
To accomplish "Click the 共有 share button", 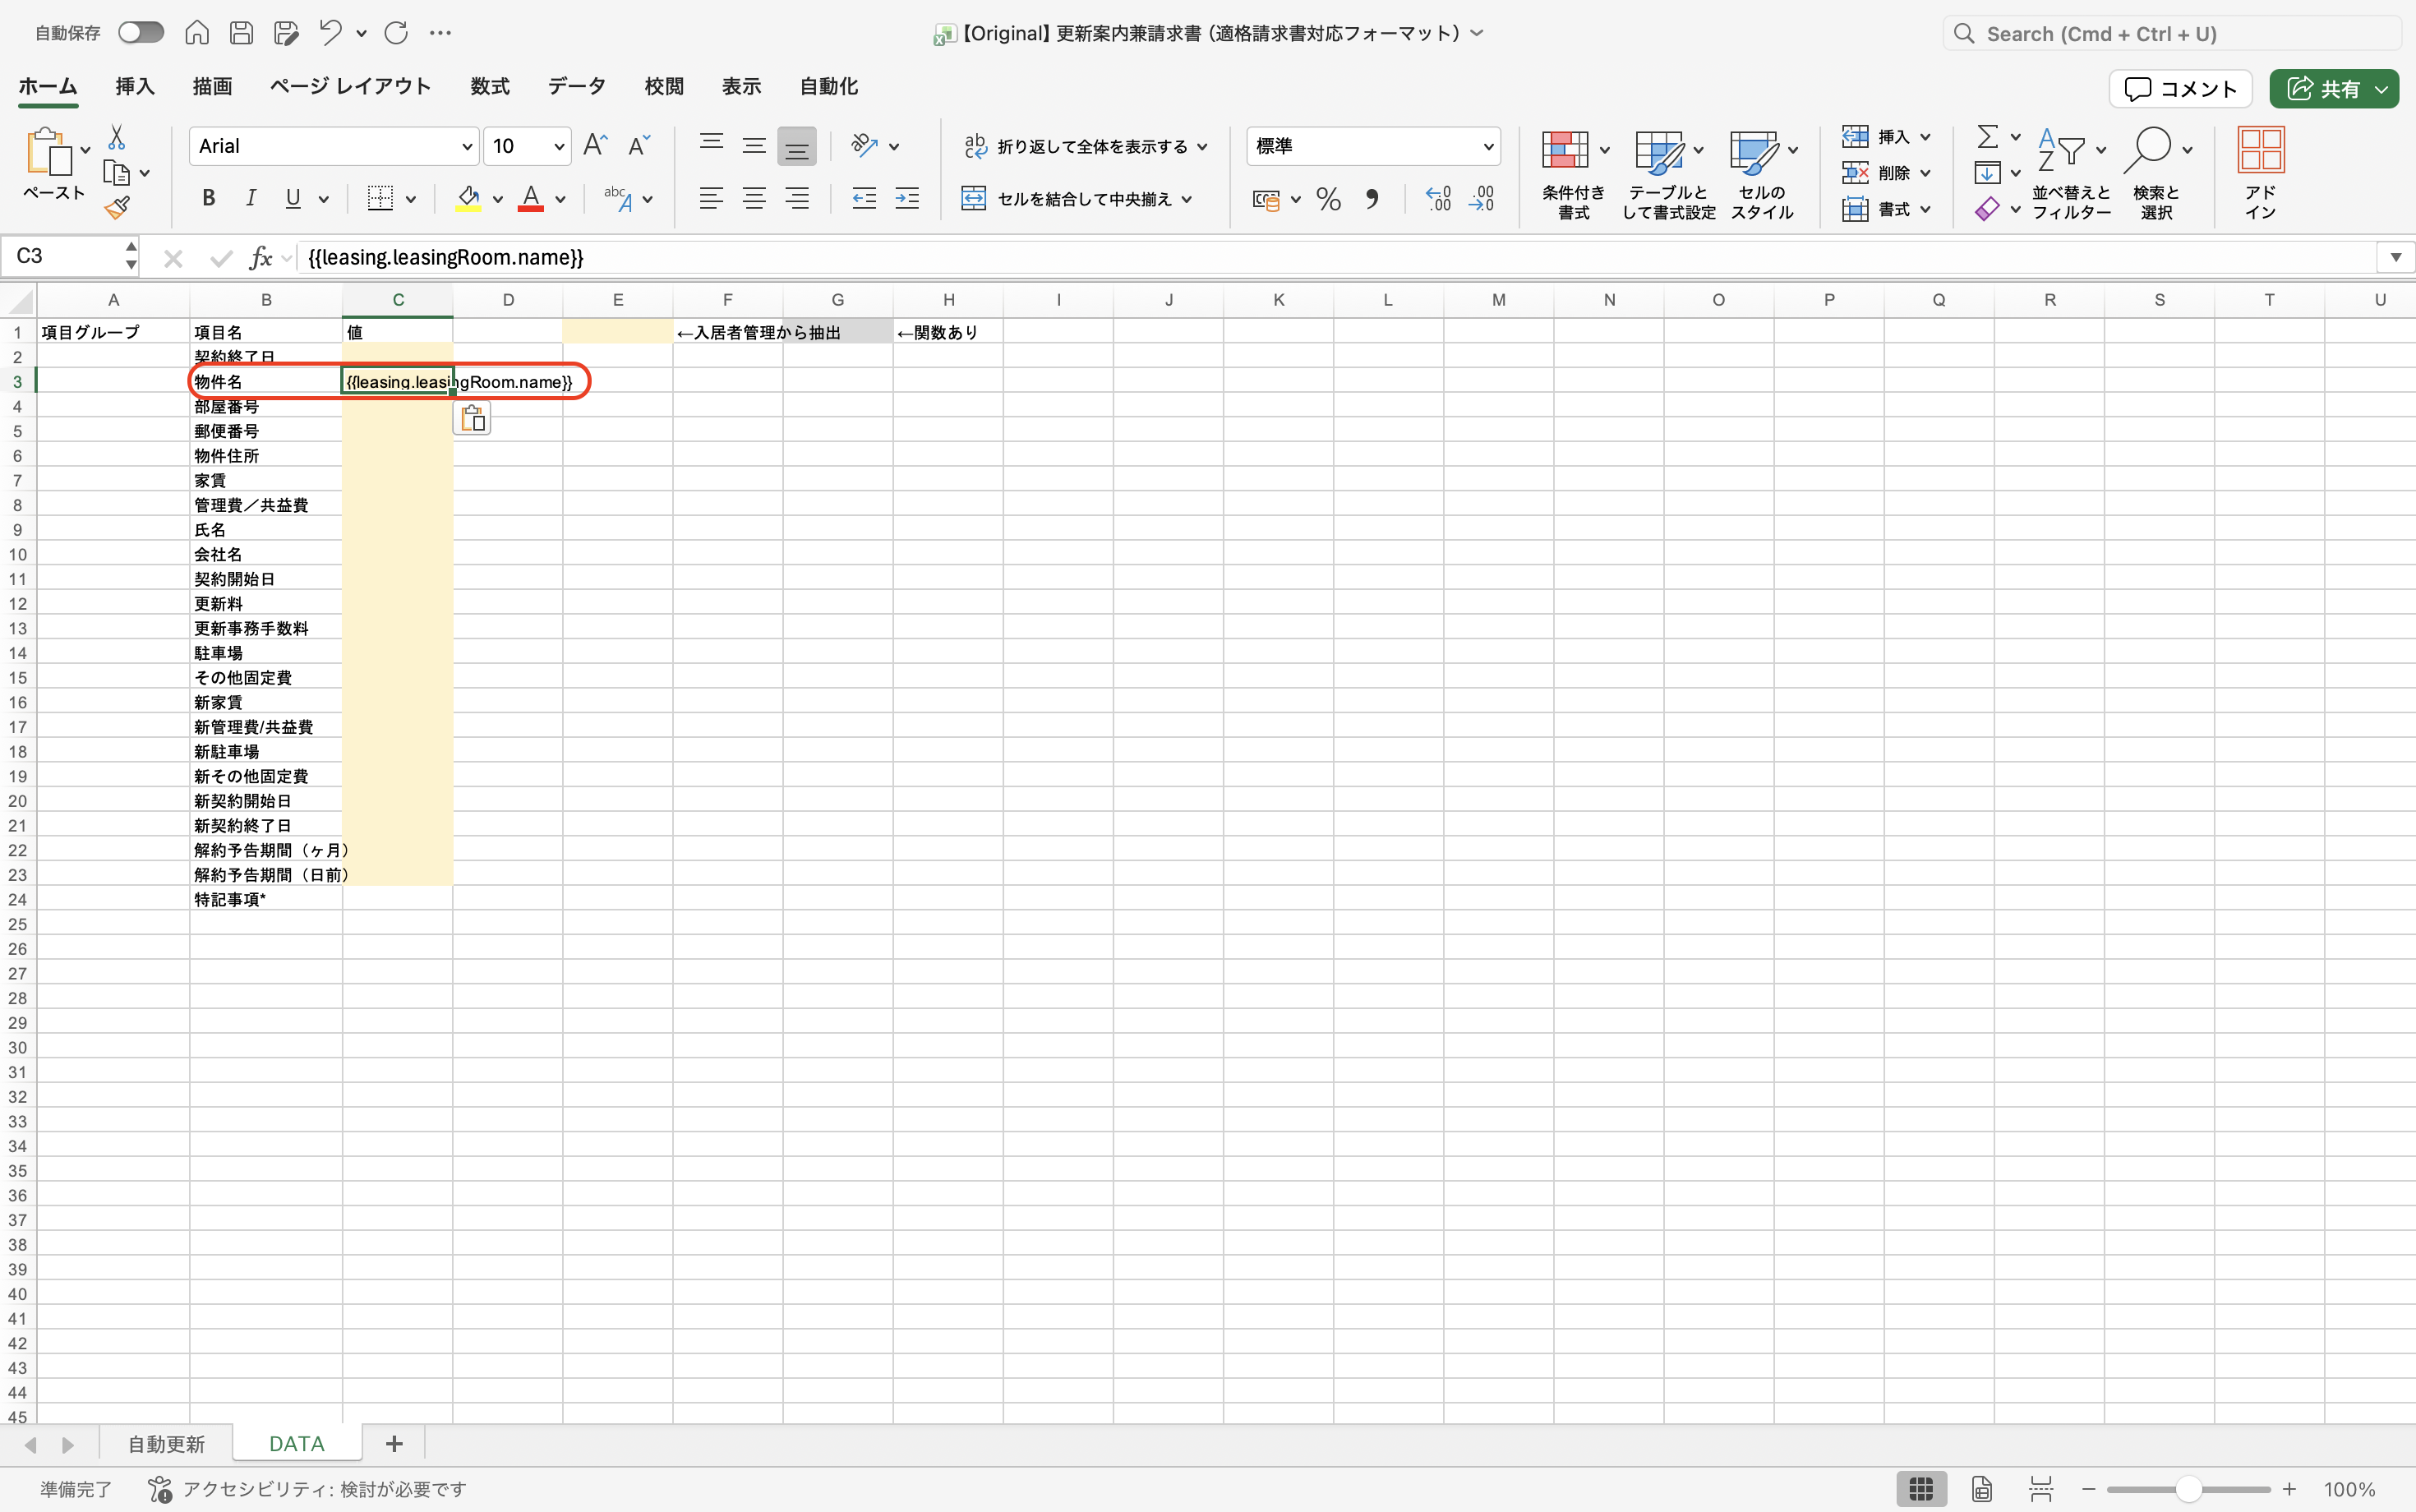I will click(x=2333, y=88).
